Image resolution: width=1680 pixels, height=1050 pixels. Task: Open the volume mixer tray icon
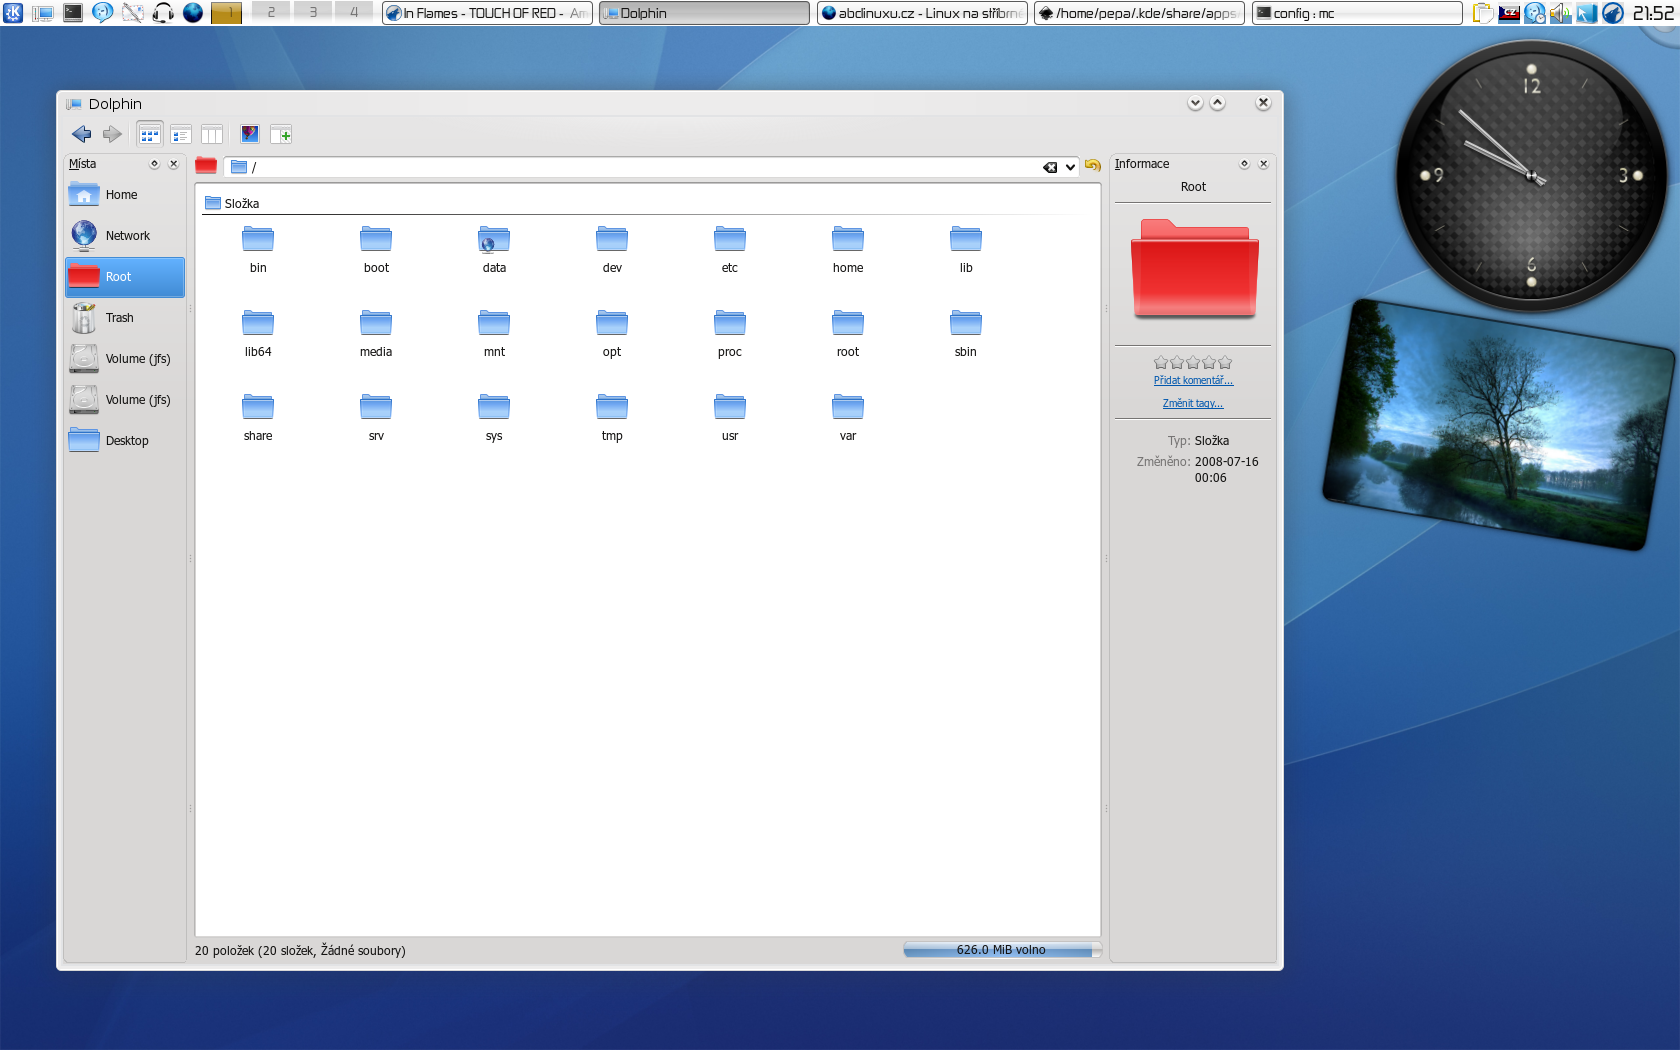click(x=1561, y=13)
